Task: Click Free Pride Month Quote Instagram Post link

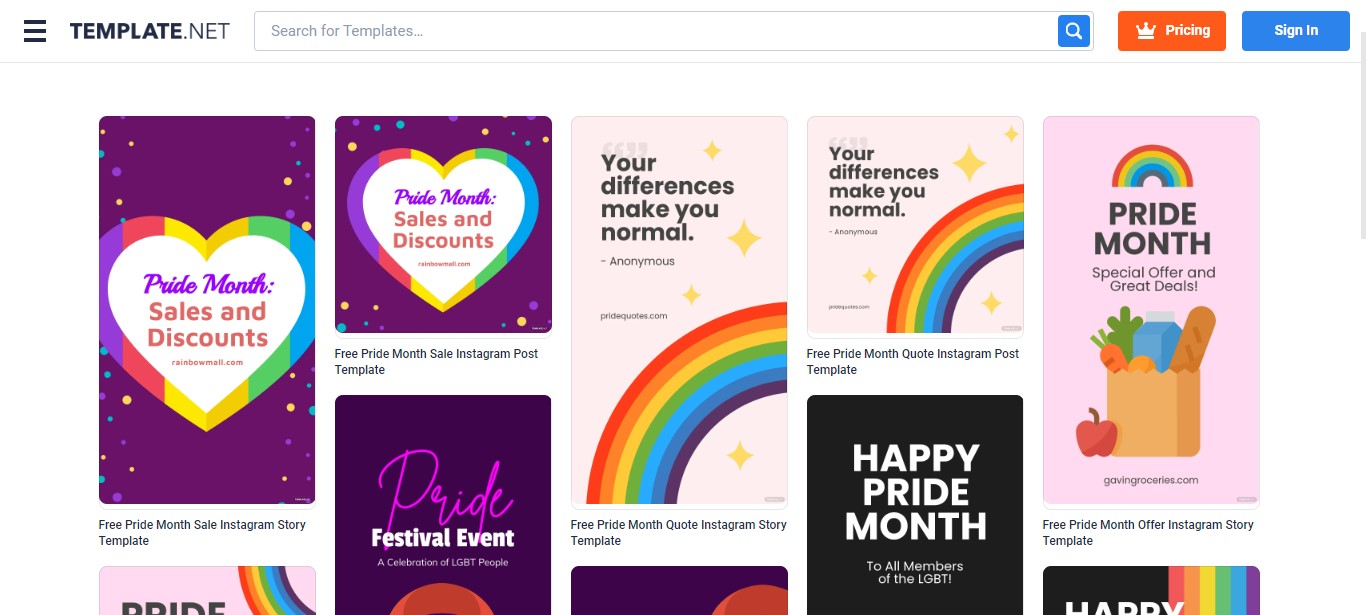Action: pyautogui.click(x=913, y=362)
